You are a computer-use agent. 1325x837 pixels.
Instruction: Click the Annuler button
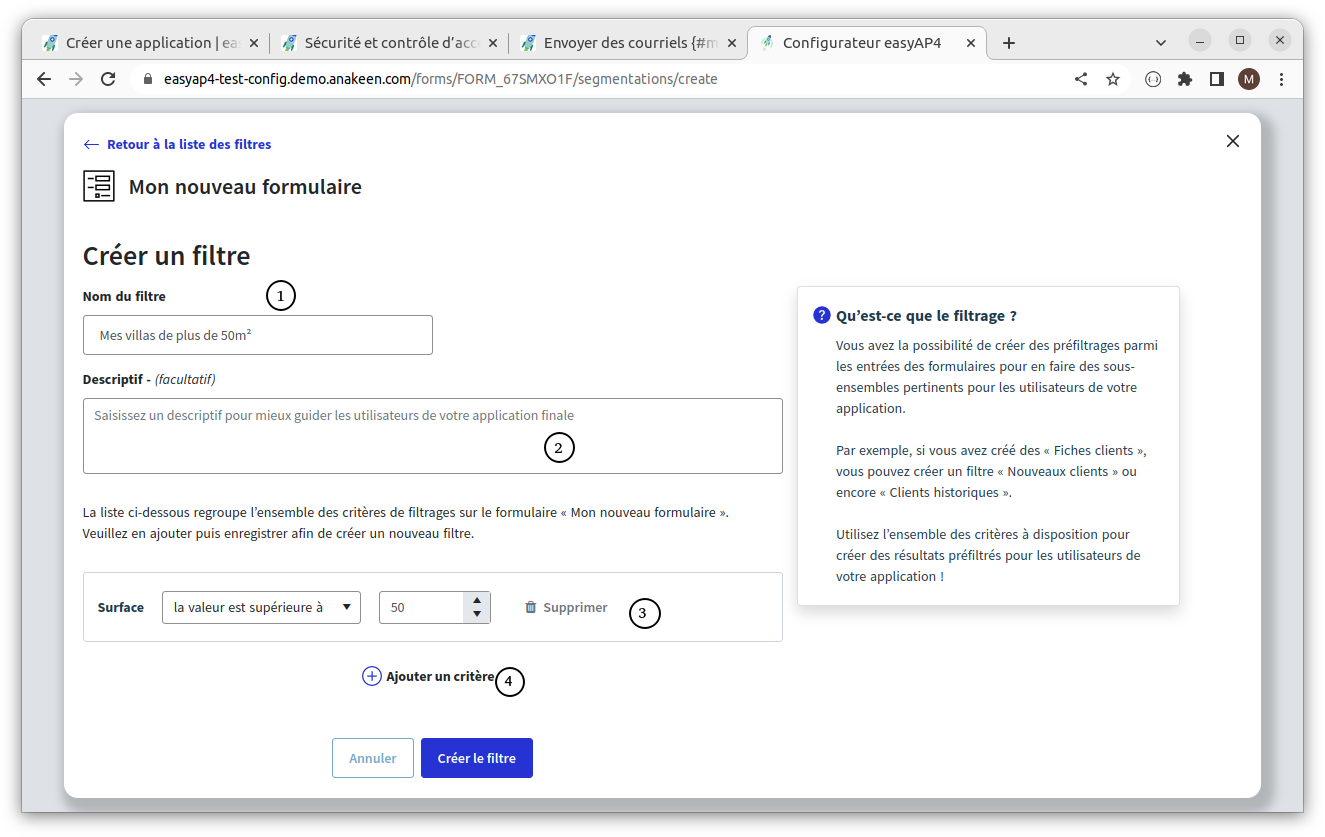(x=373, y=758)
